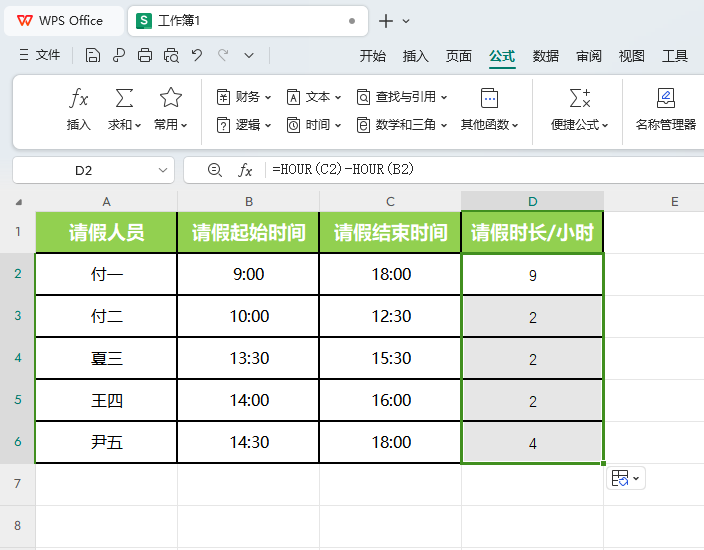Screen dimensions: 704x550
Task: Open the 数学和三角 functions dropdown
Action: 402,125
